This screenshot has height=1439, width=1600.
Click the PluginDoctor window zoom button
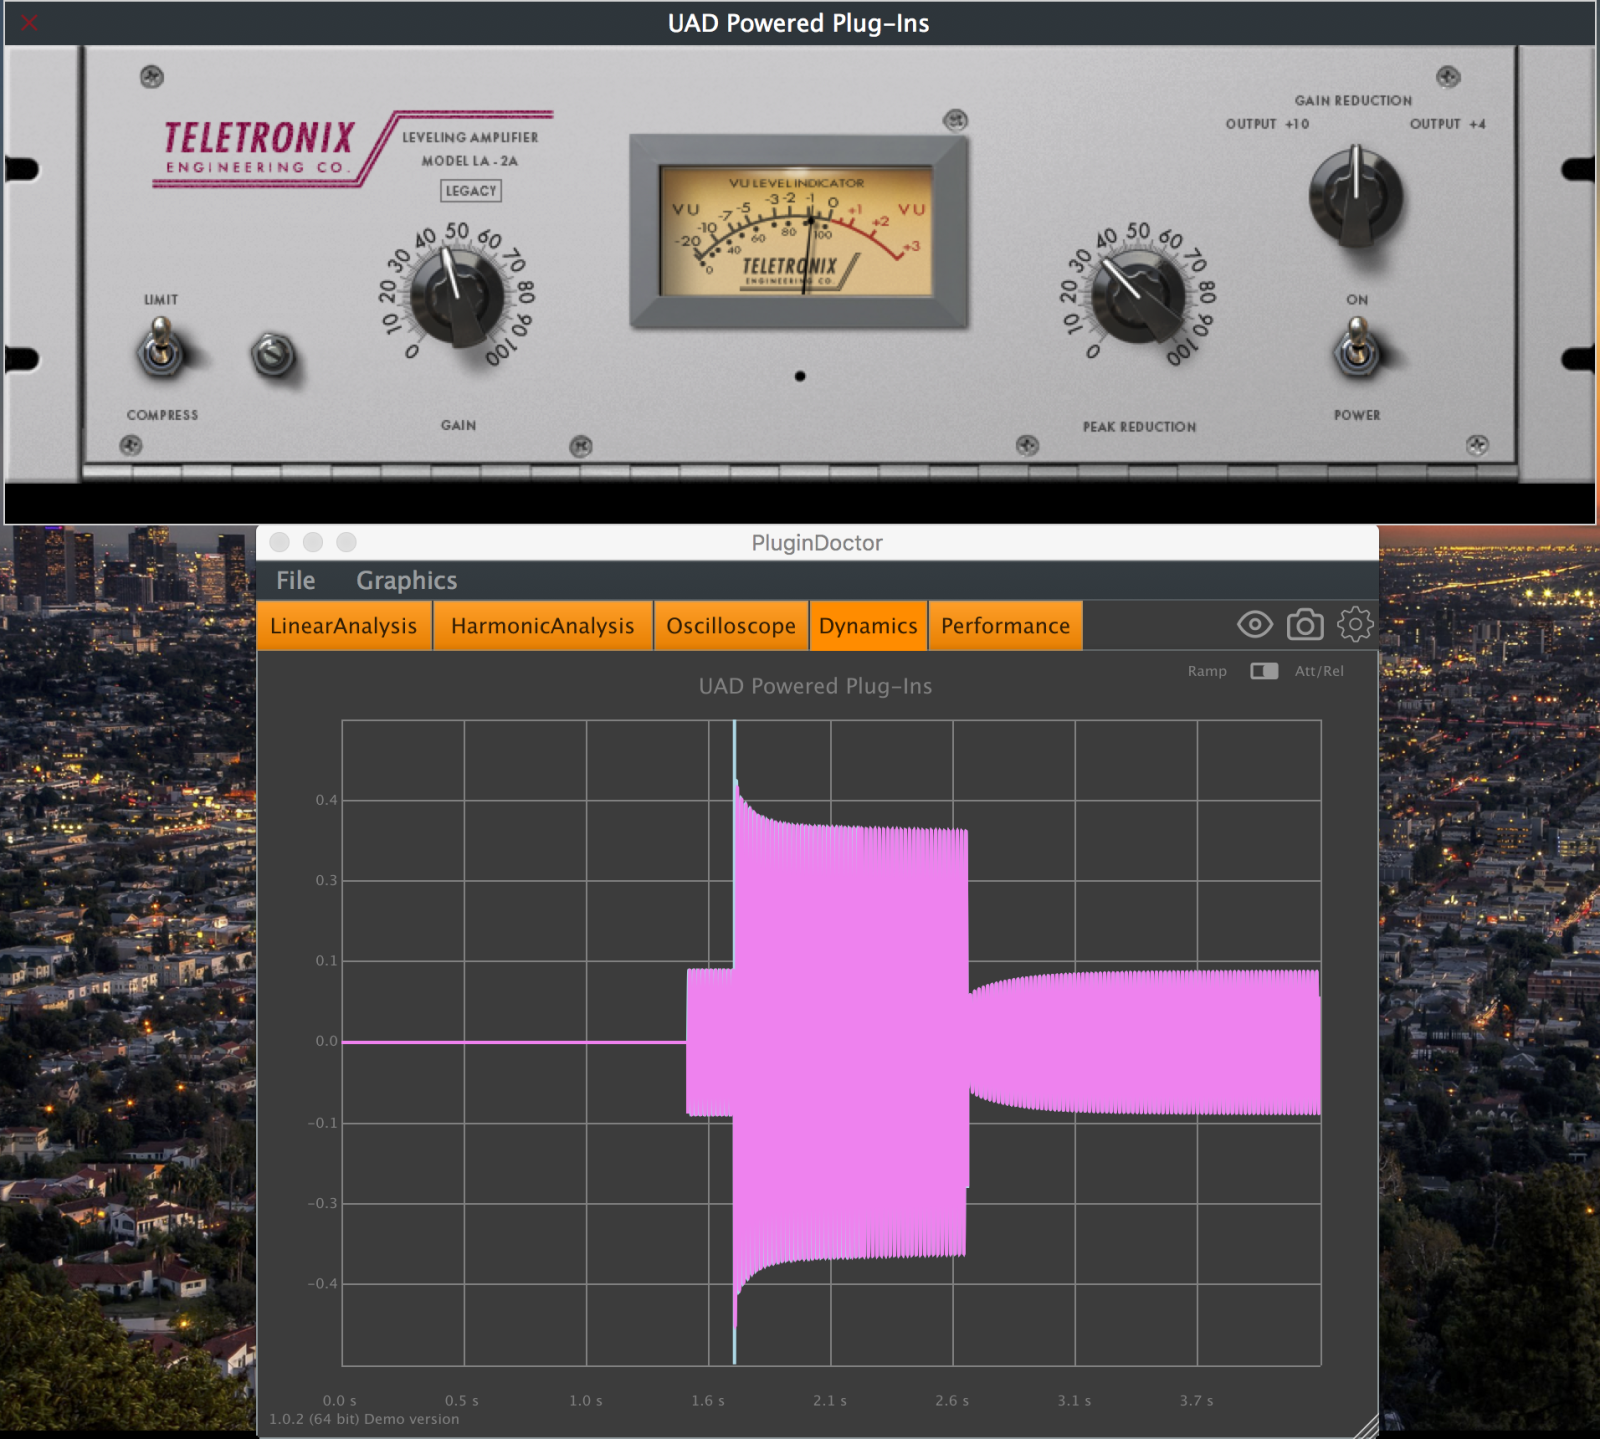click(346, 542)
